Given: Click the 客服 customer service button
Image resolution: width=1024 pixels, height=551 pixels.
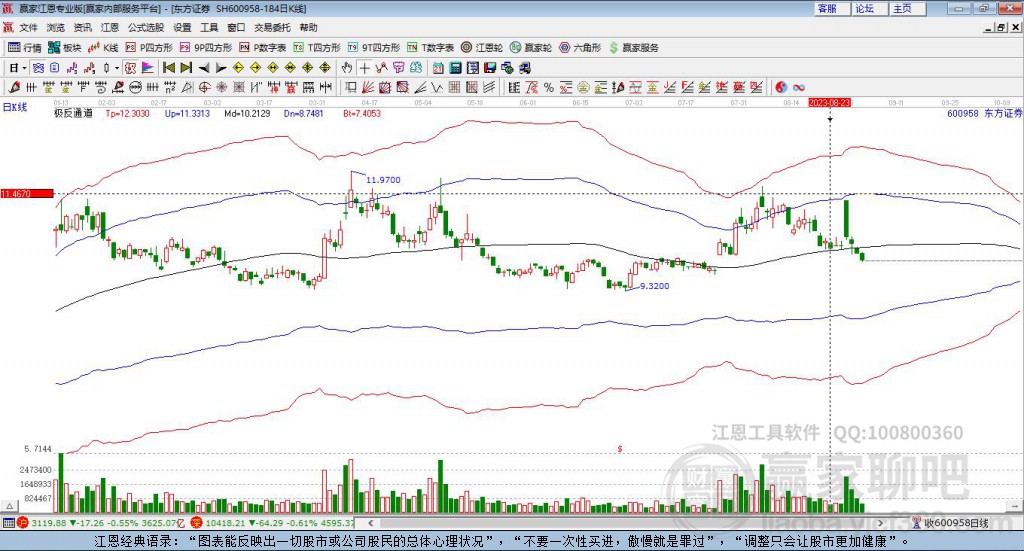Looking at the screenshot, I should (826, 8).
